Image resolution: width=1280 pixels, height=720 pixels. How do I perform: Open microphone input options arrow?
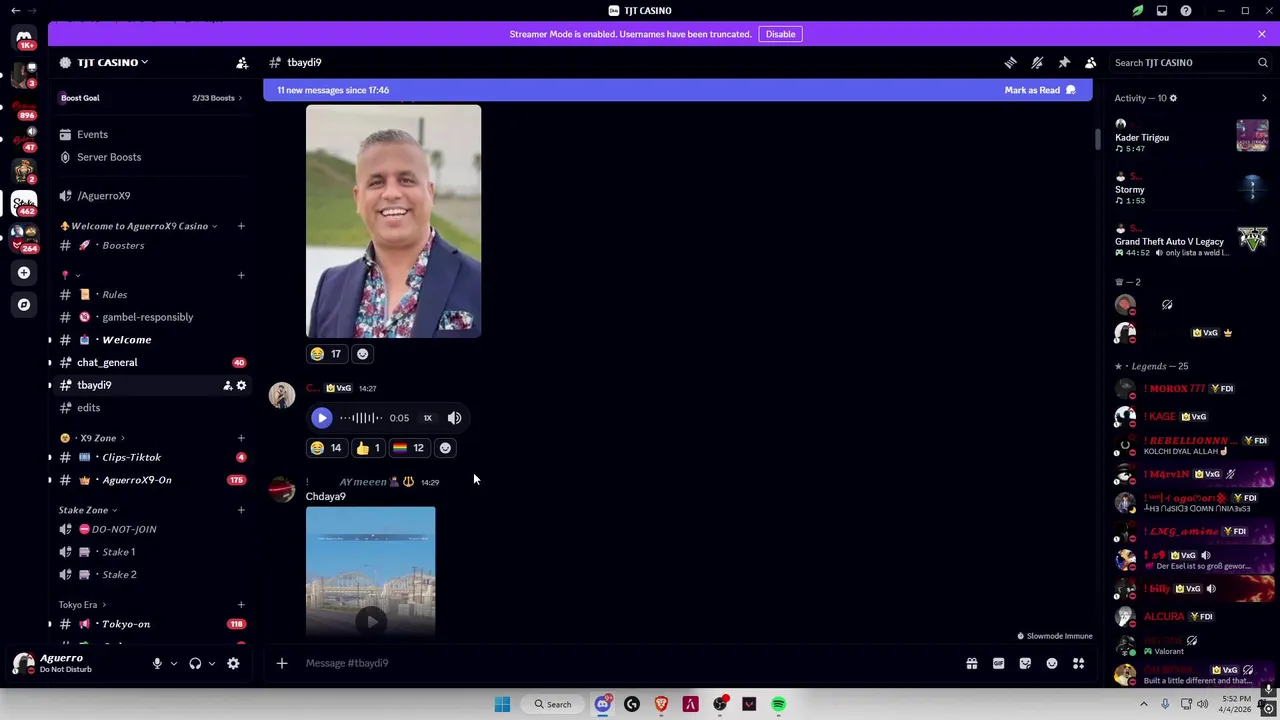tap(173, 663)
